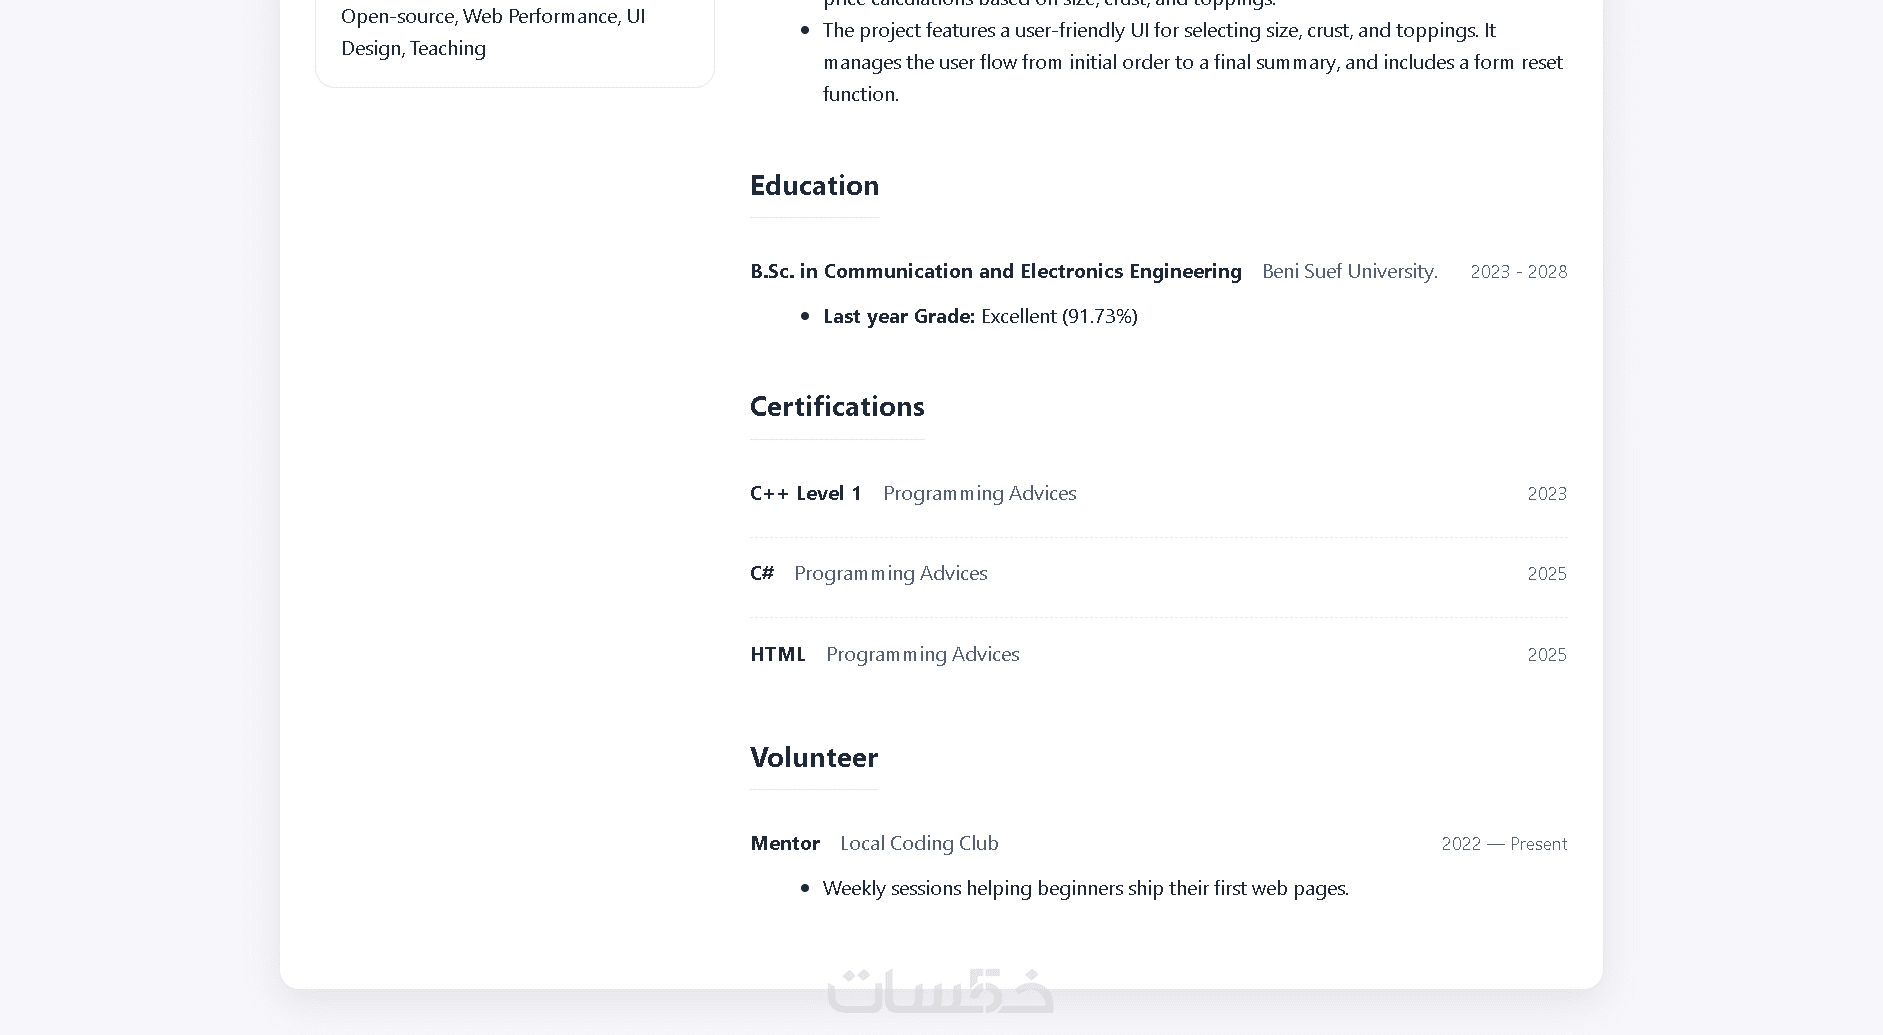Click the Beni Suef University text

1349,271
